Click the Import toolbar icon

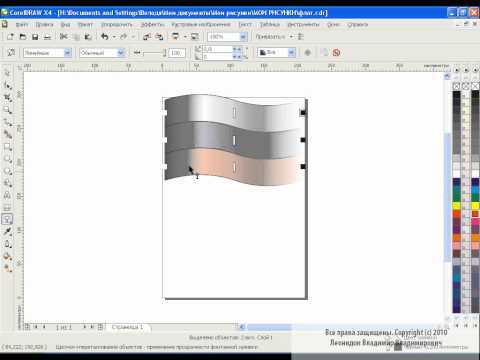click(x=147, y=37)
